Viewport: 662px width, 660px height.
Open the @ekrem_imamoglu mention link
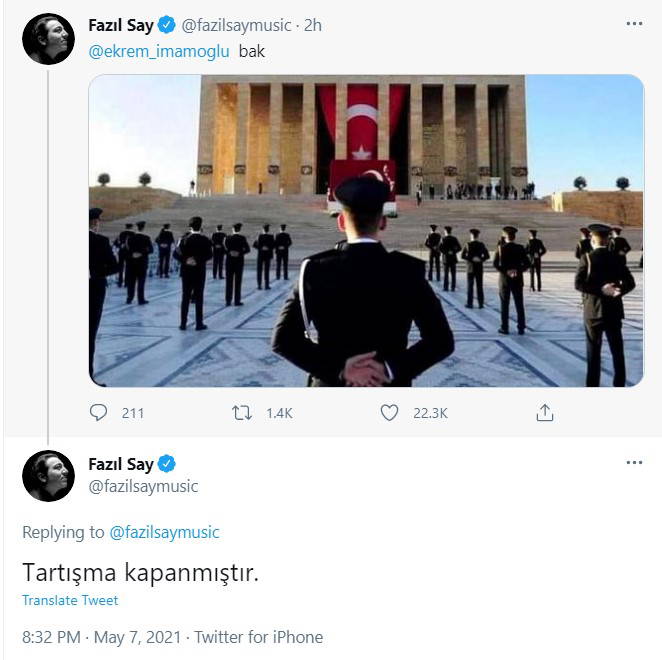(160, 51)
